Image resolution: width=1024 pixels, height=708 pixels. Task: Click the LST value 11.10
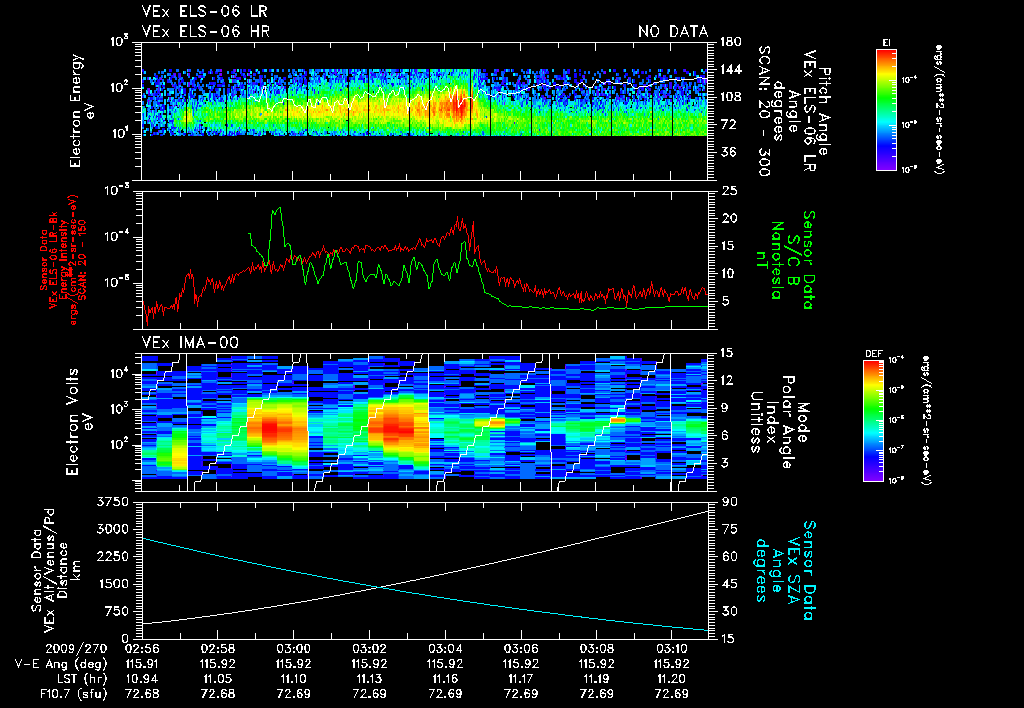coord(293,679)
